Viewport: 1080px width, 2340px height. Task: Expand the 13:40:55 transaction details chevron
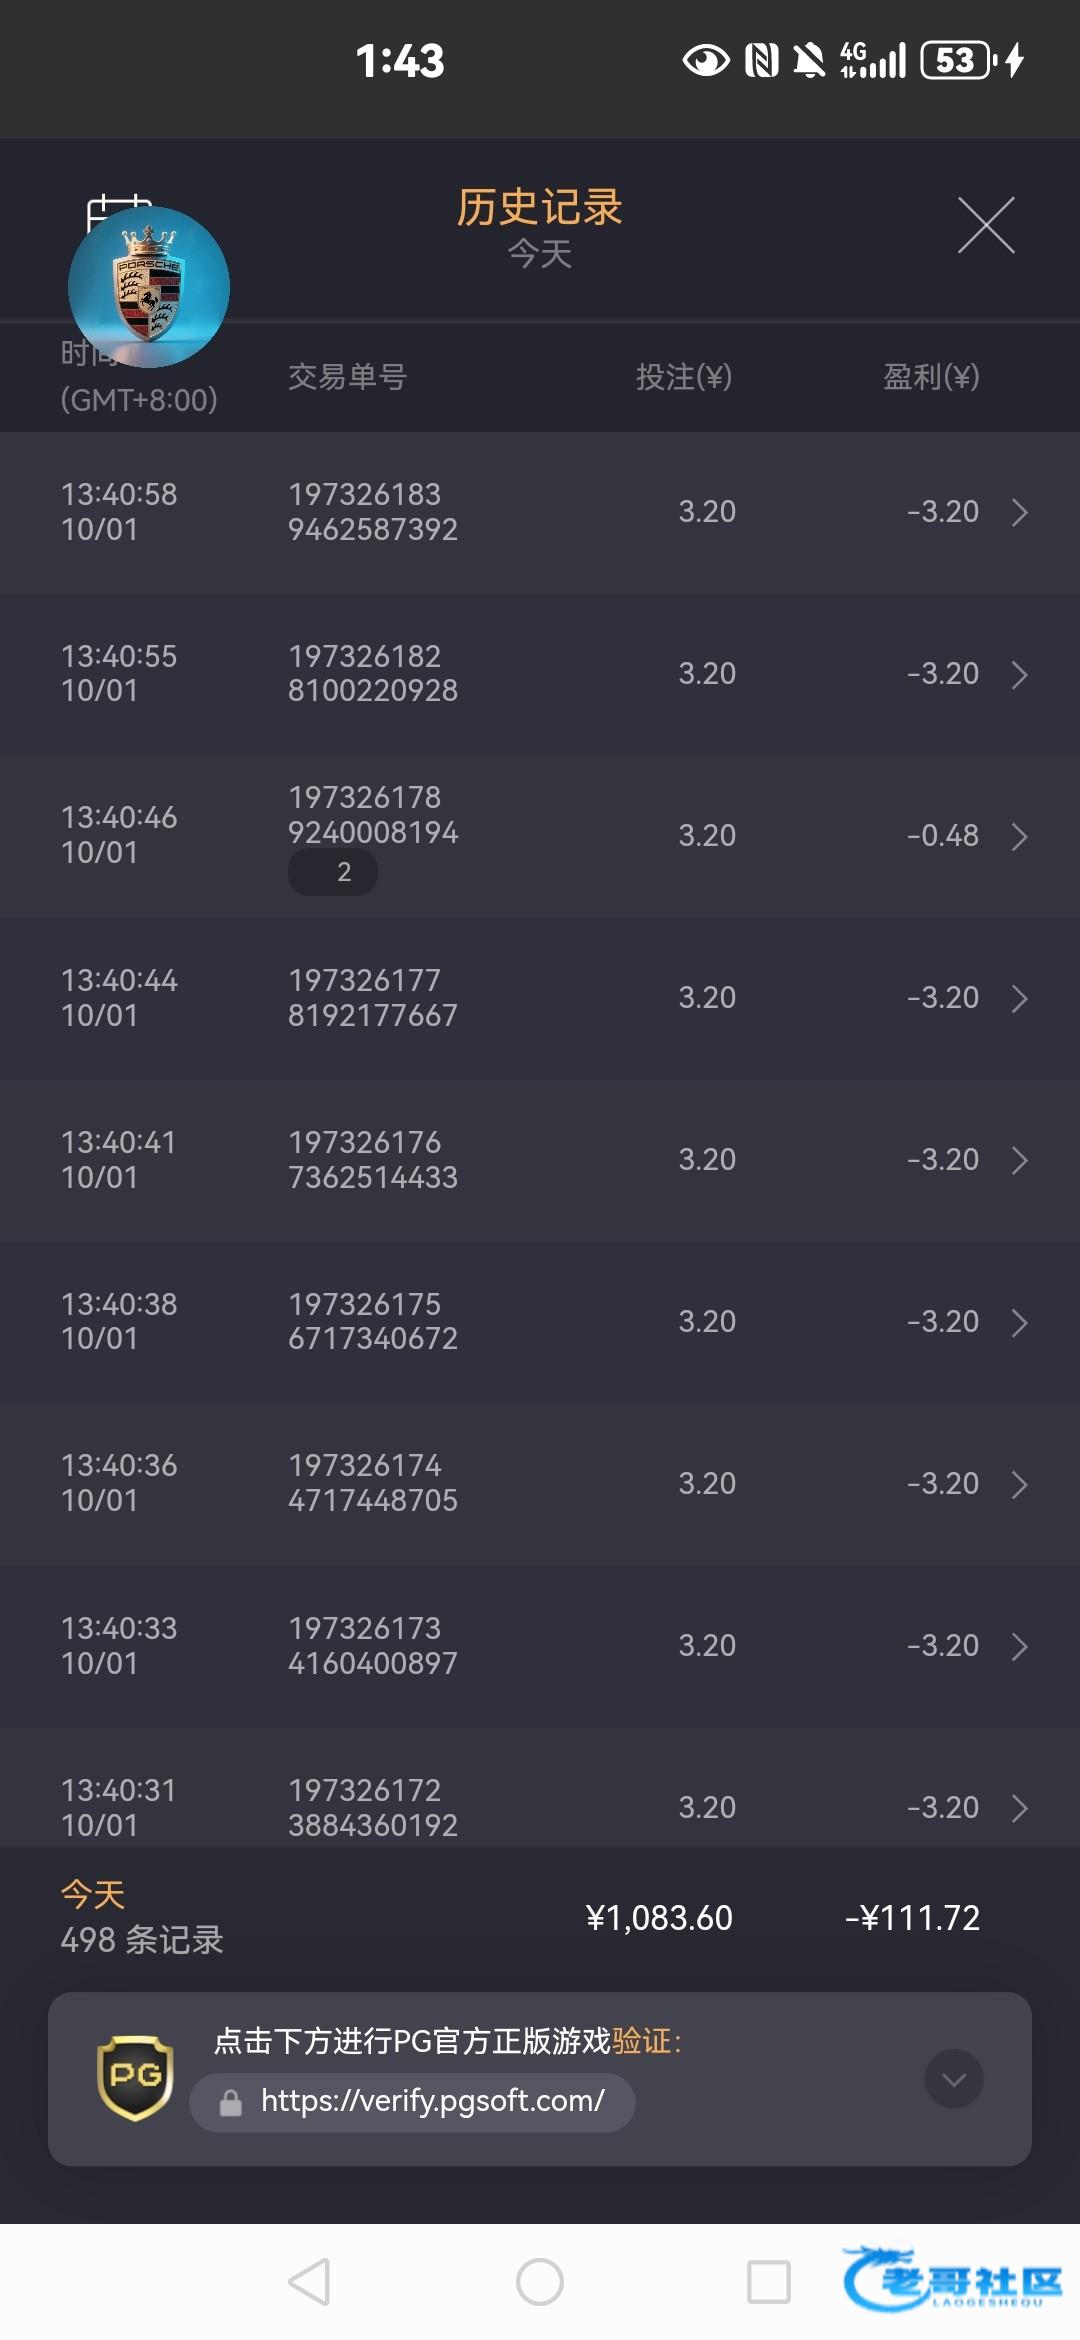click(1019, 675)
